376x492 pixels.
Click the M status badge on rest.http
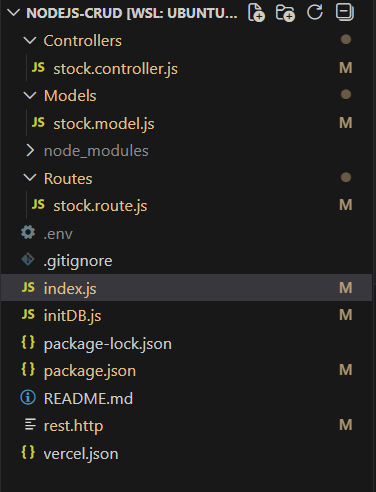click(346, 425)
